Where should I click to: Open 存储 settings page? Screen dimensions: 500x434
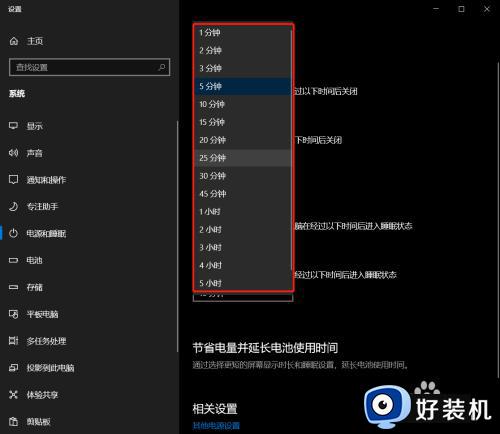click(35, 287)
